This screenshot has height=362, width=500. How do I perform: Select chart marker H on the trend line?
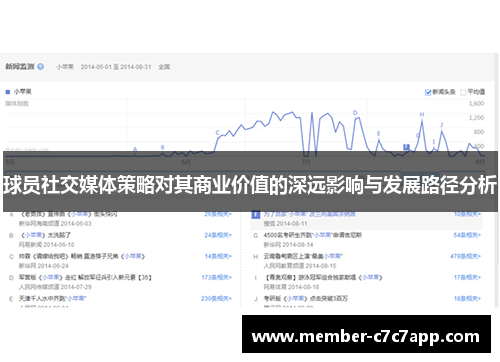[x=422, y=114]
